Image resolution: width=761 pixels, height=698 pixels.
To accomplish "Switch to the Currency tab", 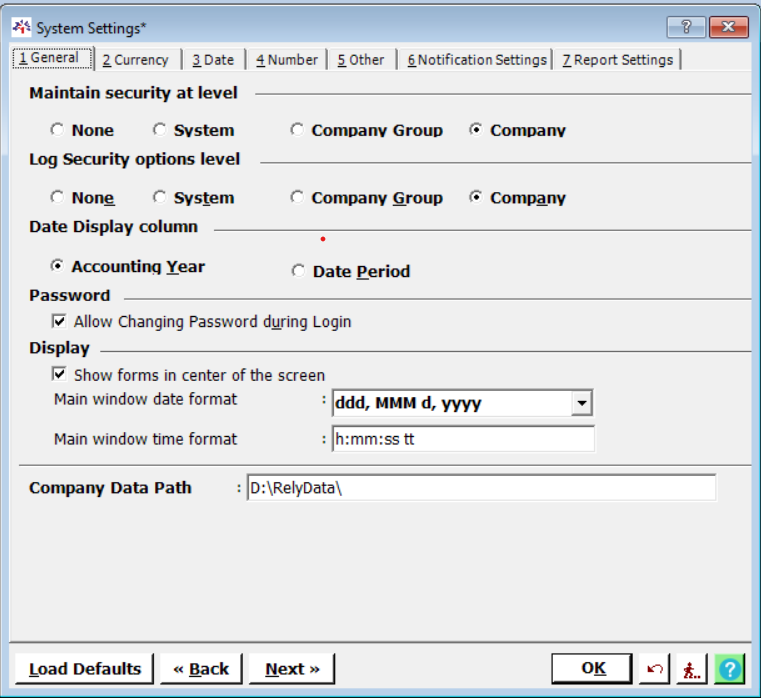I will pos(136,60).
